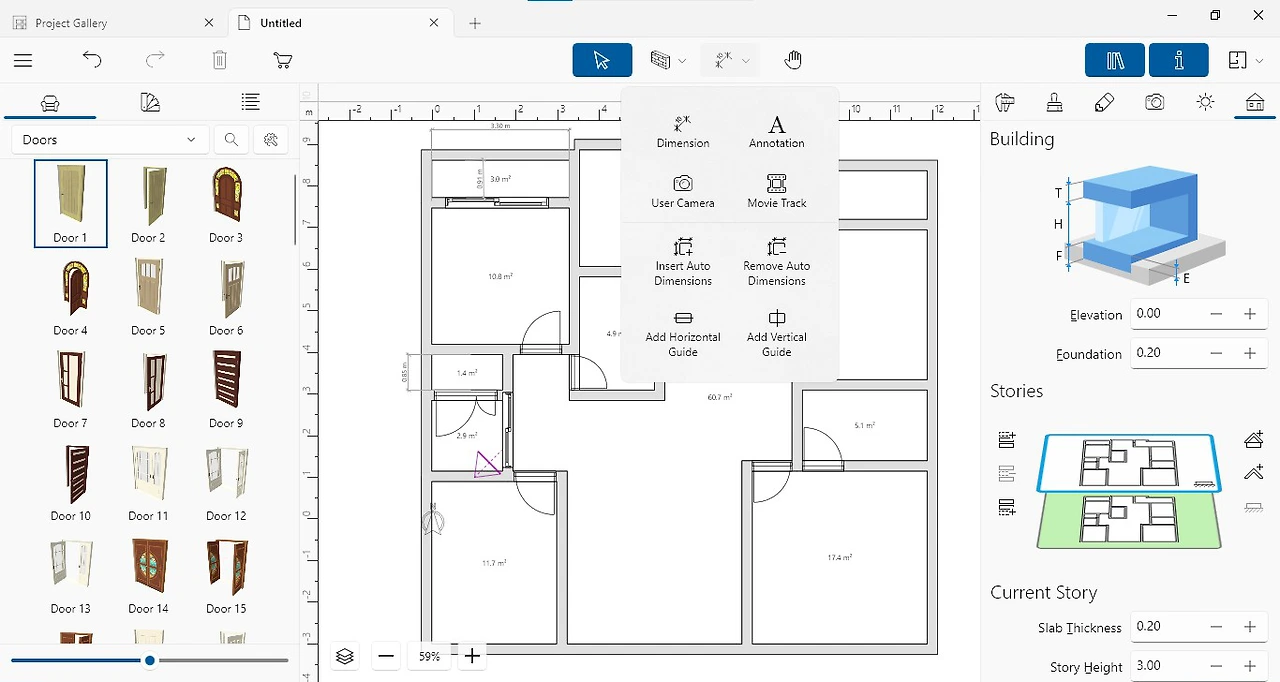Select the hand pan tool
Viewport: 1280px width, 682px height.
[793, 60]
